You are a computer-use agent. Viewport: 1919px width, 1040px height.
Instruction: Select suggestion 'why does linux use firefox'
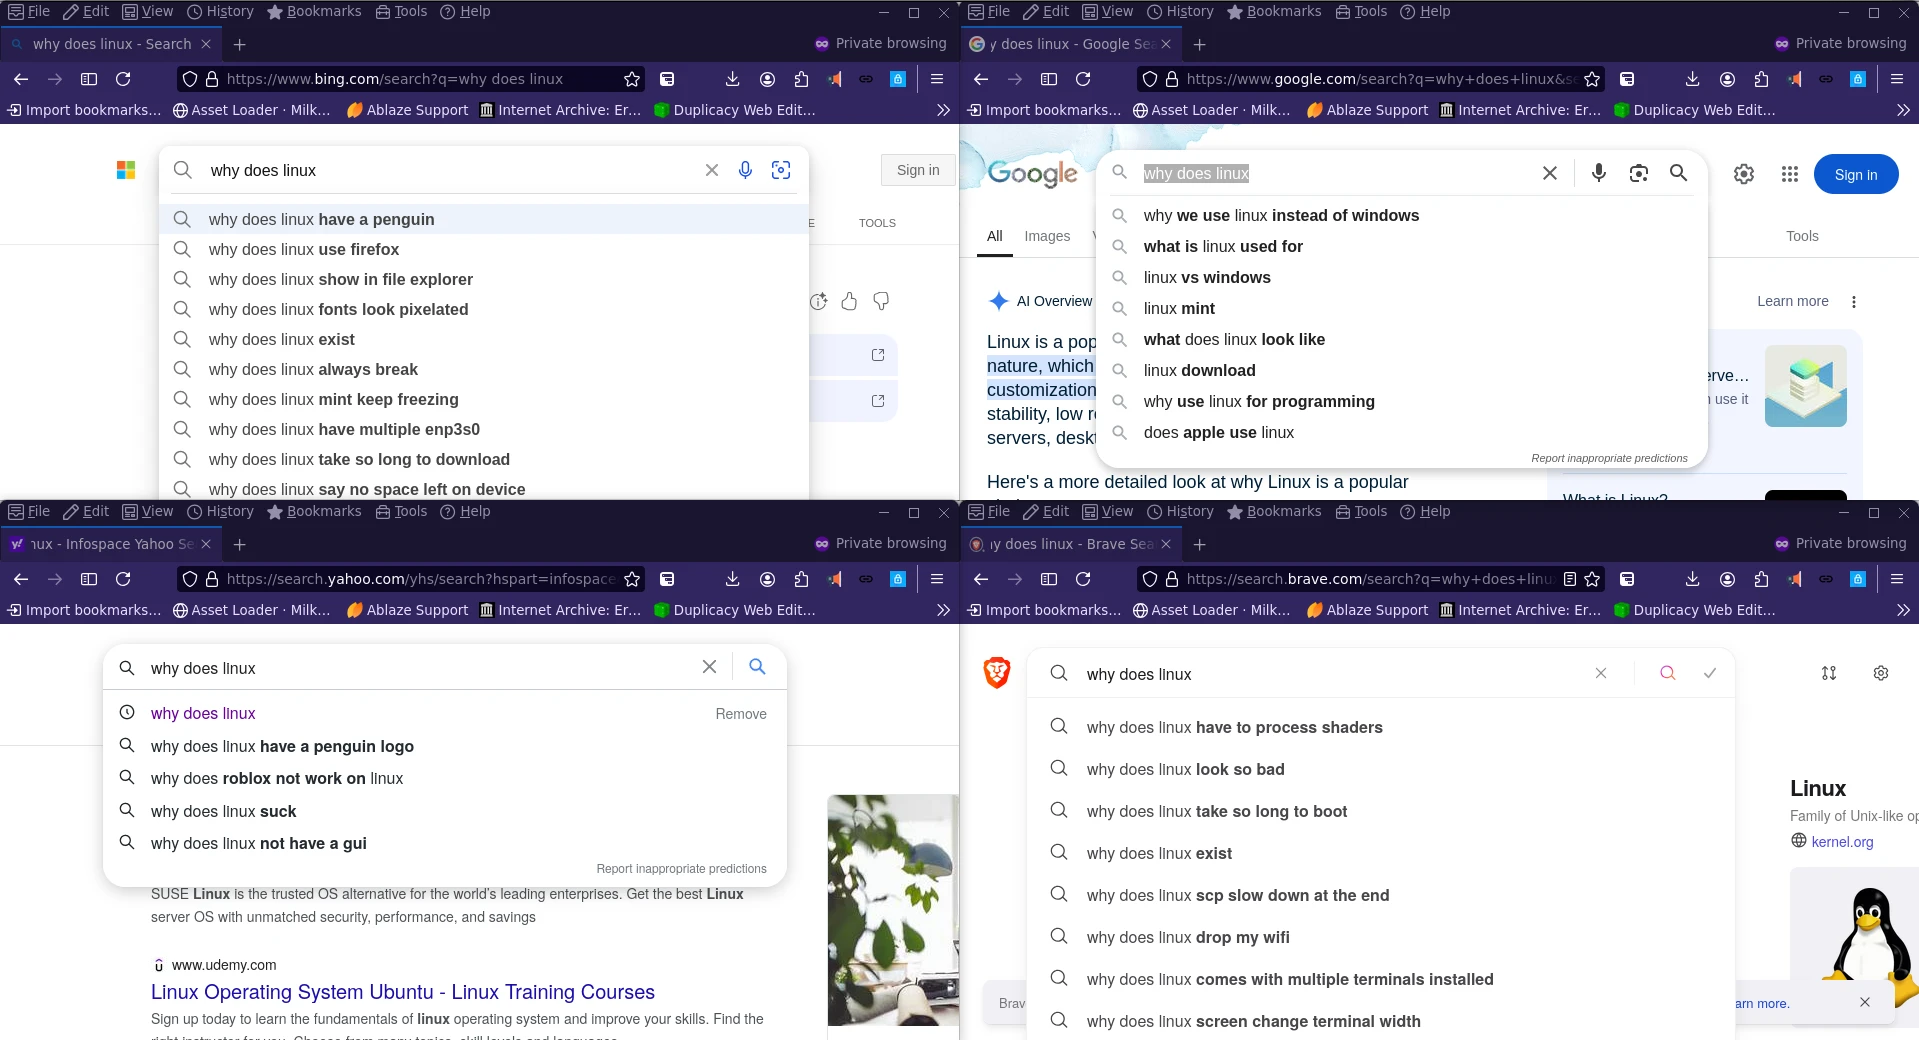484,249
